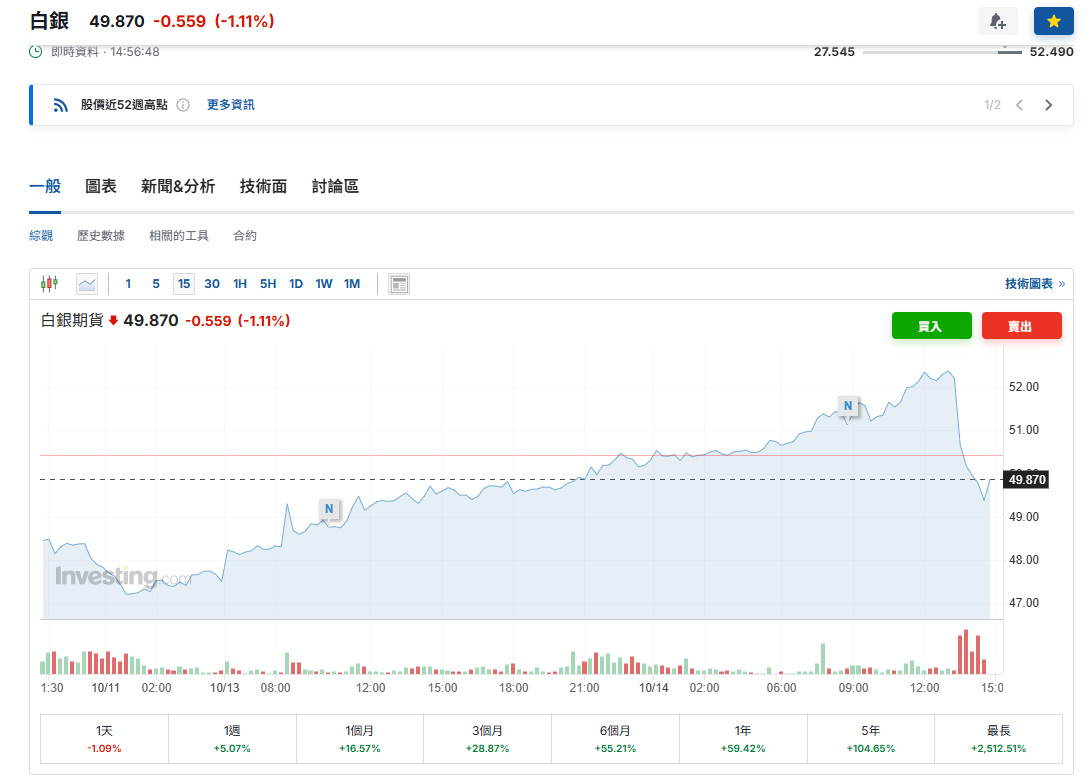Open the 圖表 tab
Viewport: 1092px width, 784px height.
(x=101, y=186)
